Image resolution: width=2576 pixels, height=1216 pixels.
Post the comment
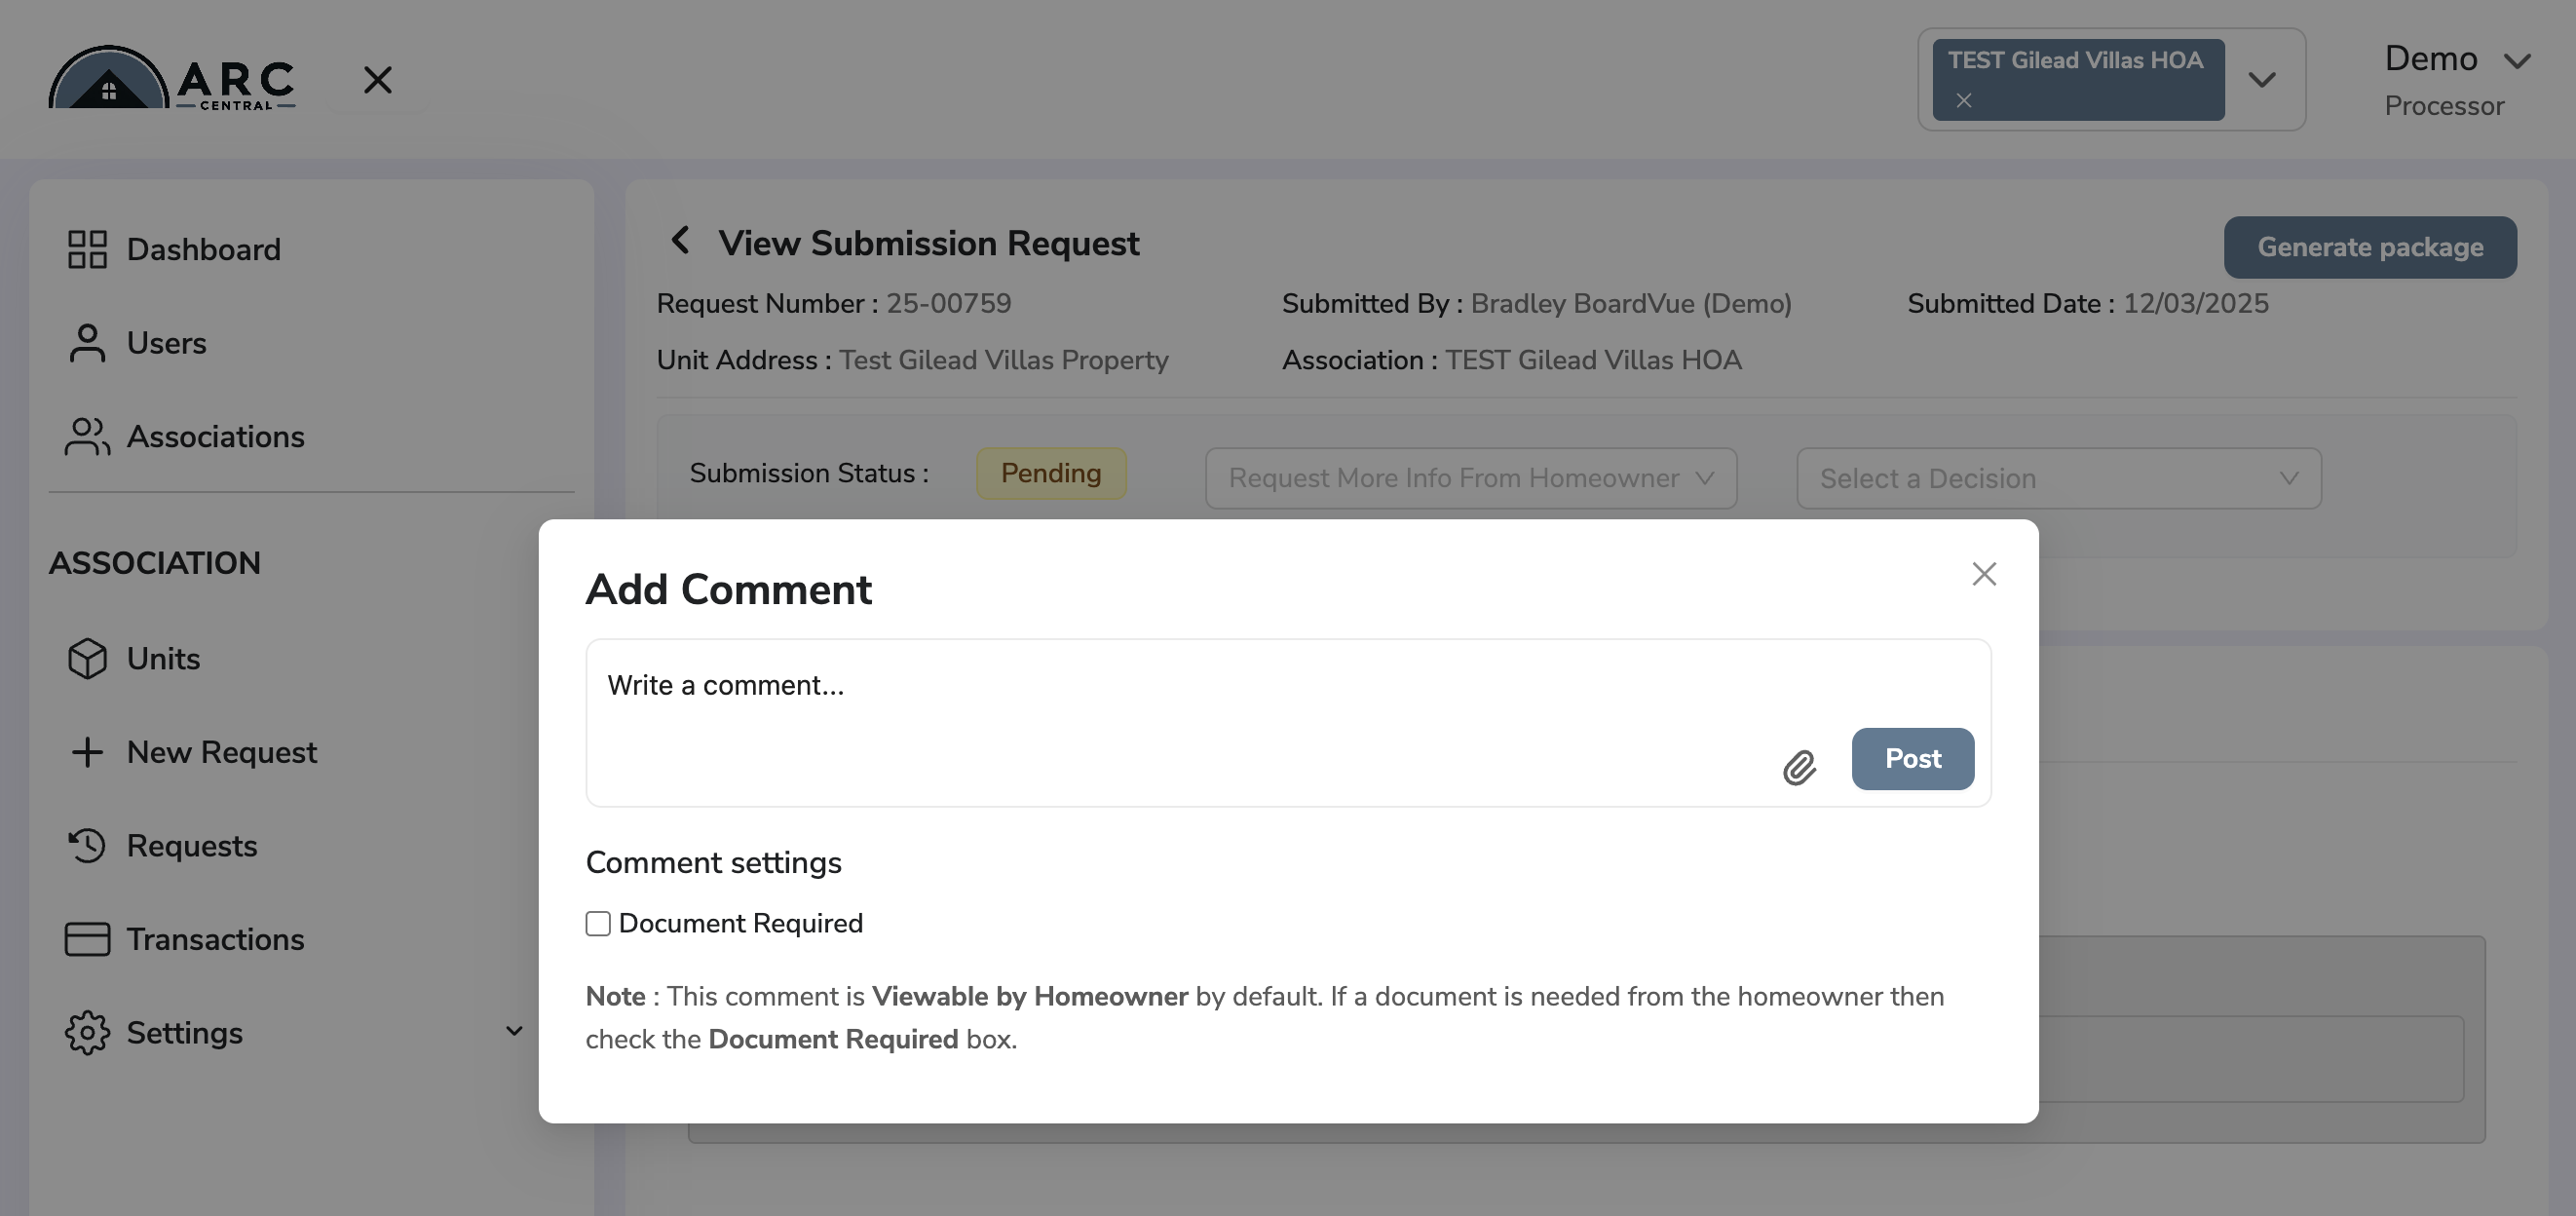(x=1912, y=758)
